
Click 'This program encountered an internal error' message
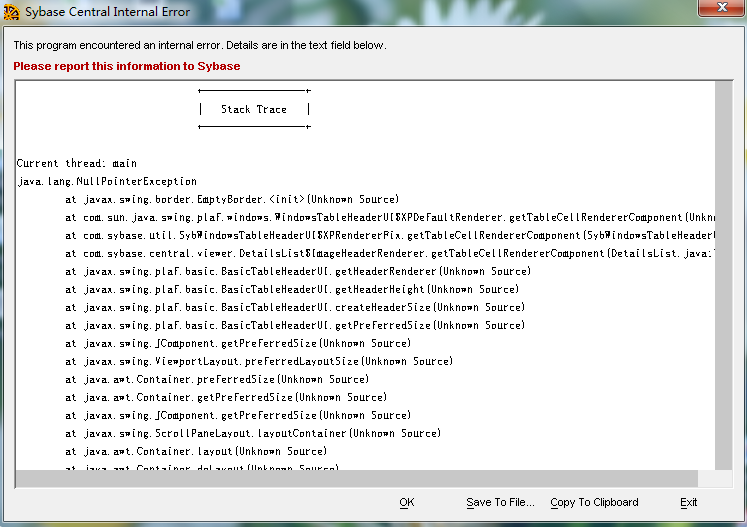click(200, 45)
